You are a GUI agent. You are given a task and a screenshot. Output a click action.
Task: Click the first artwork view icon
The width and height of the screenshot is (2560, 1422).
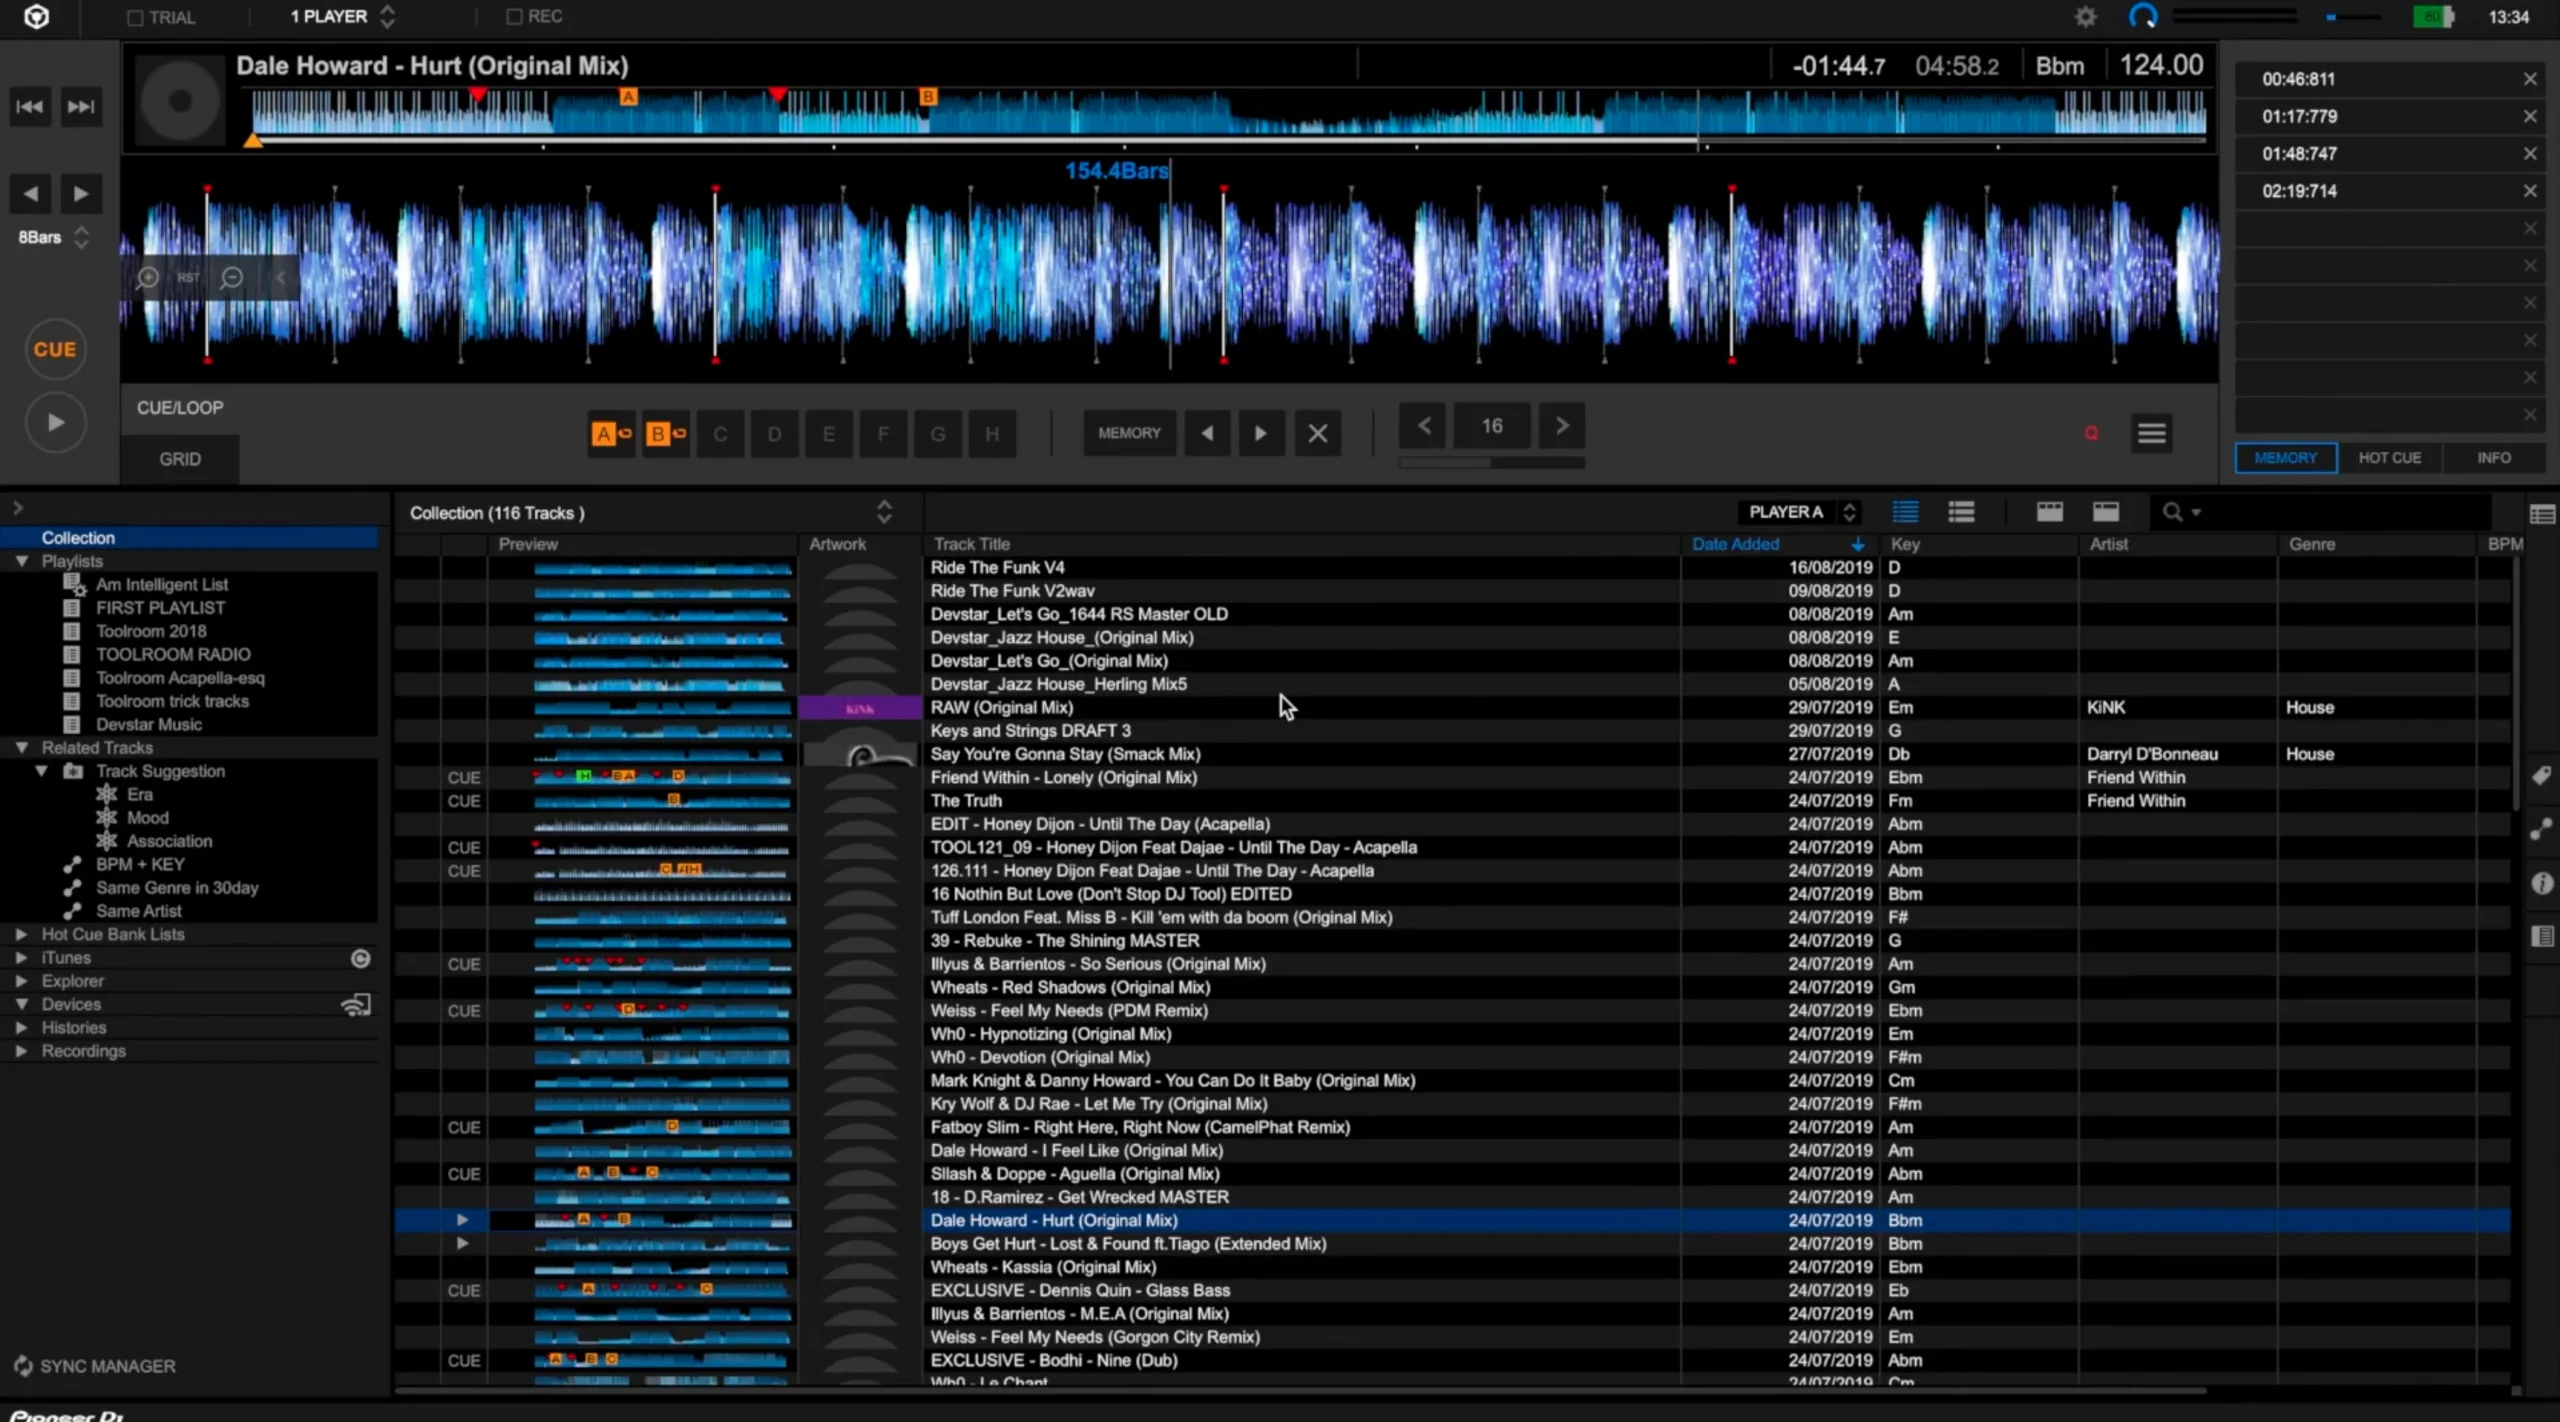tap(2050, 512)
